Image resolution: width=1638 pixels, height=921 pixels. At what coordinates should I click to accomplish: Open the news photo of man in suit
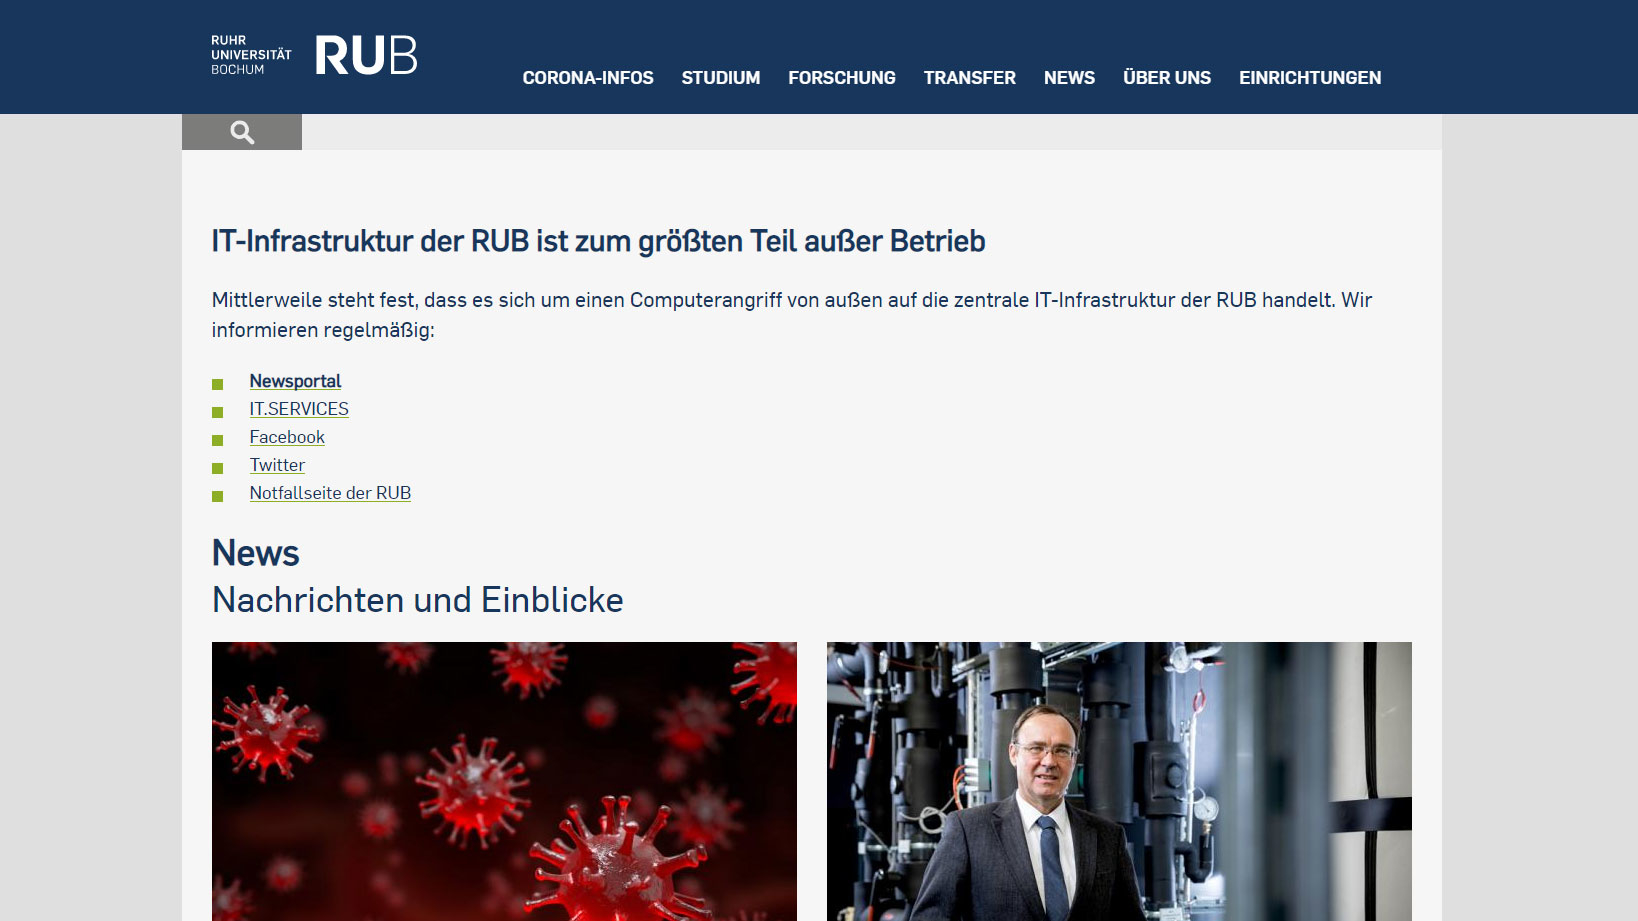click(x=1119, y=781)
